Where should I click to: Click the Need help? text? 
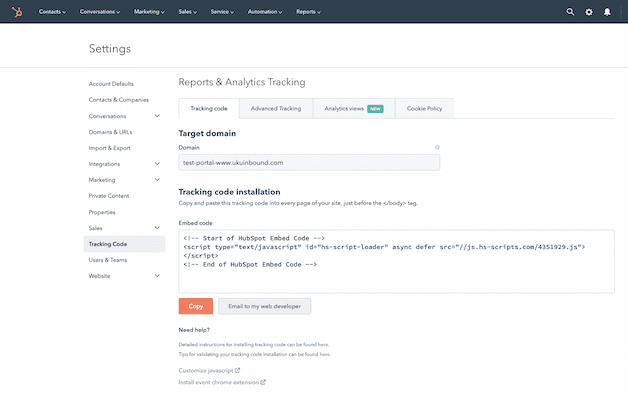click(x=194, y=330)
